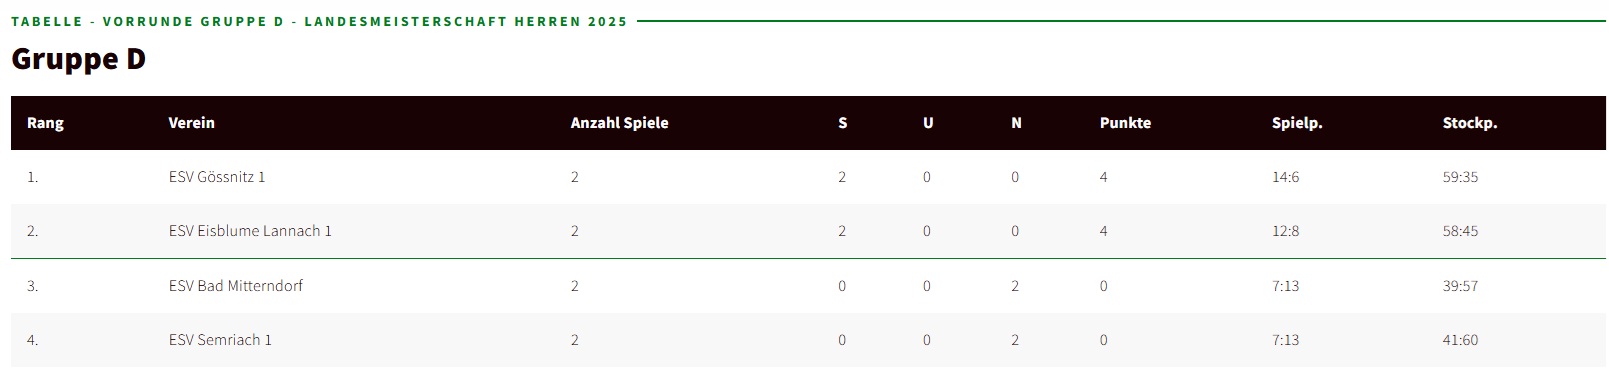
Task: Click Stockp. value 39:57 for Bad Mitterndorf
Action: point(1460,286)
